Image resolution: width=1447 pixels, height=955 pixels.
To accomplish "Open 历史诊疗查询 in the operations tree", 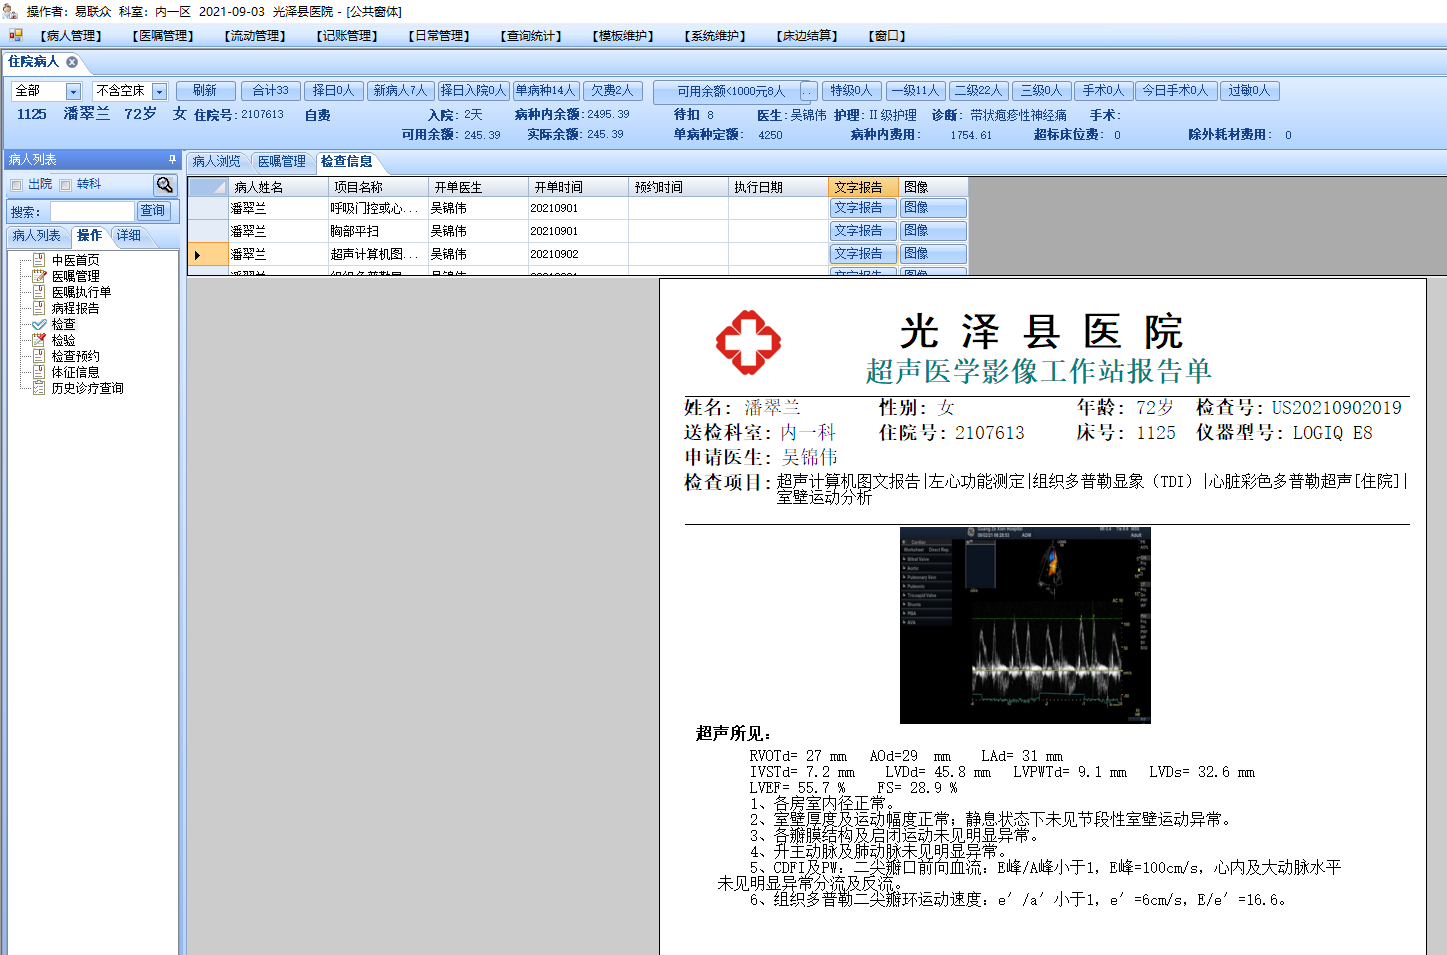I will (87, 388).
